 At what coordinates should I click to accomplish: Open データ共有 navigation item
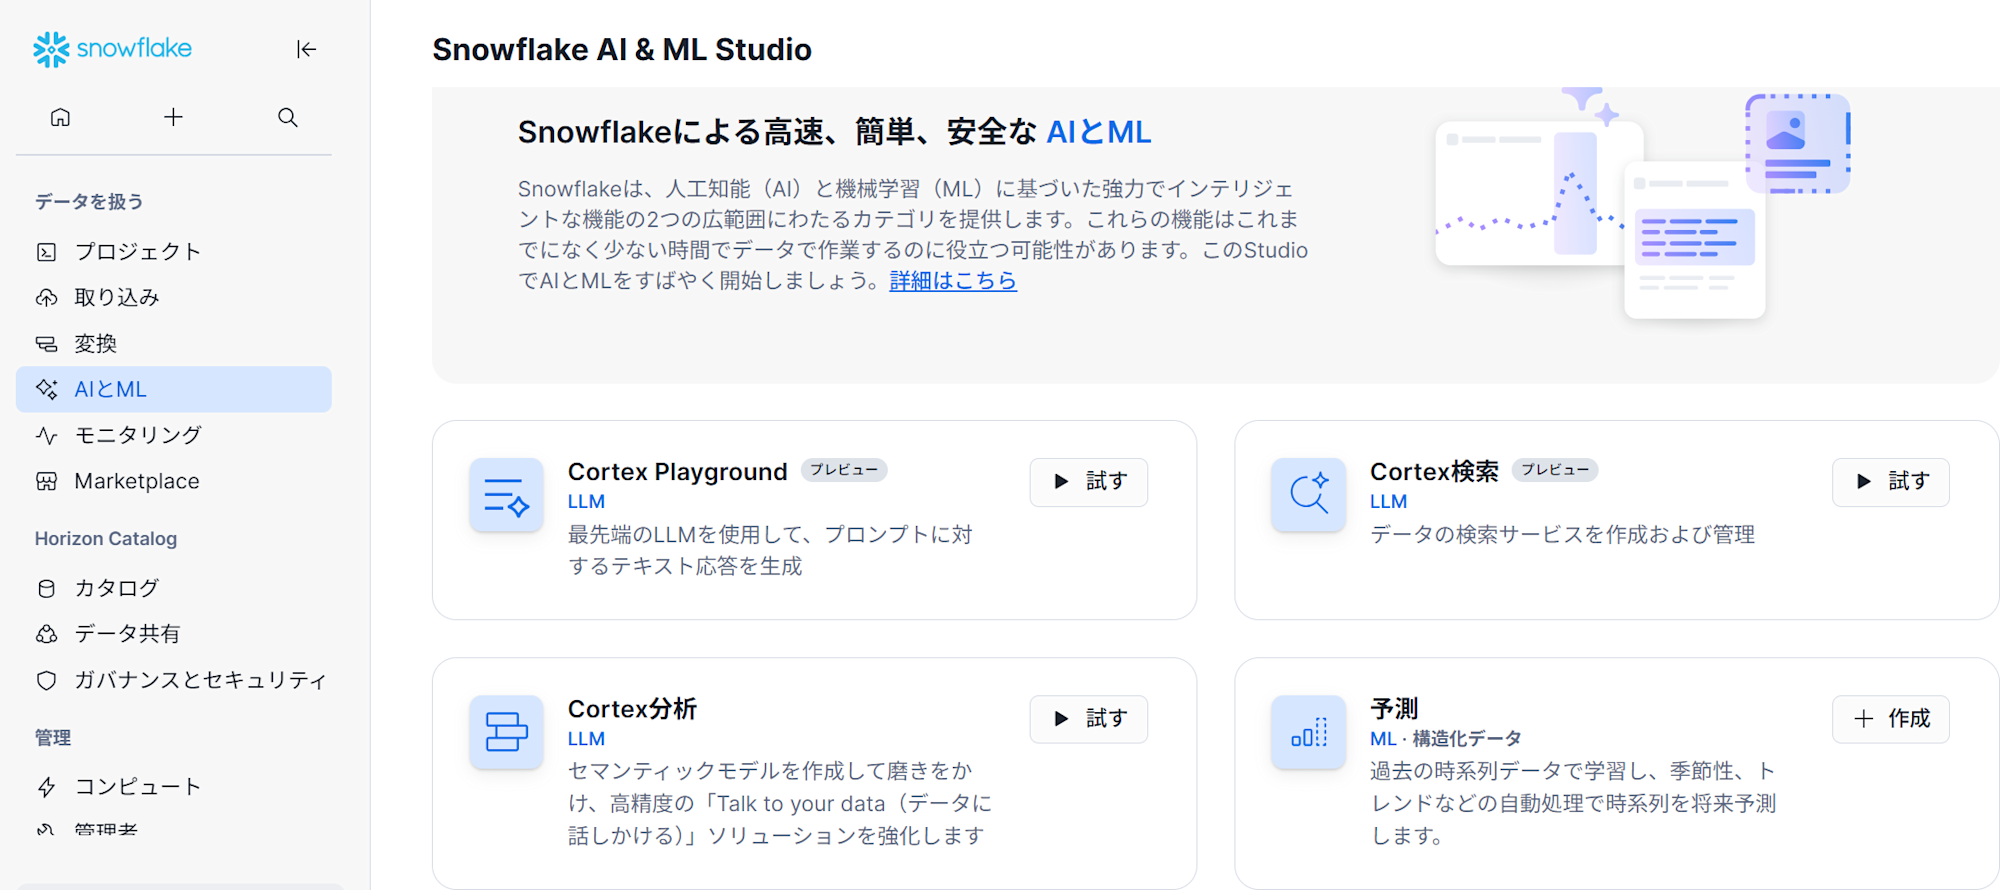[x=174, y=634]
